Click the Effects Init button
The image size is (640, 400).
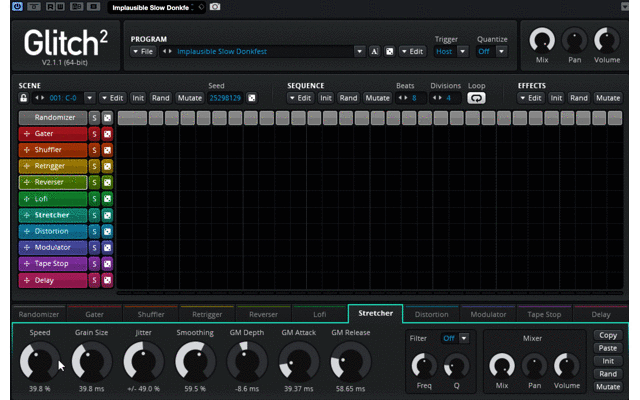(556, 98)
